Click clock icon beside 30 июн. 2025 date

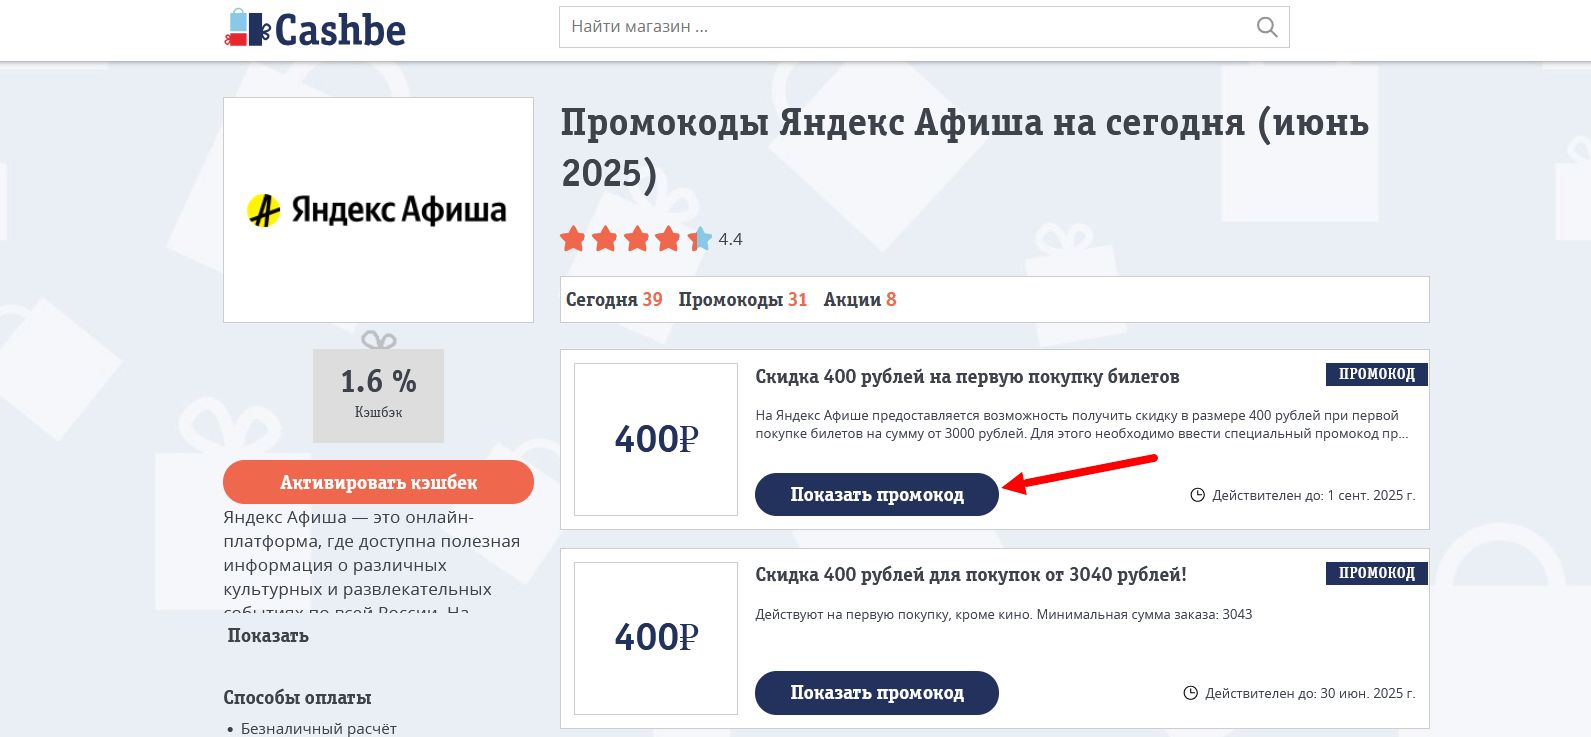pos(1190,693)
